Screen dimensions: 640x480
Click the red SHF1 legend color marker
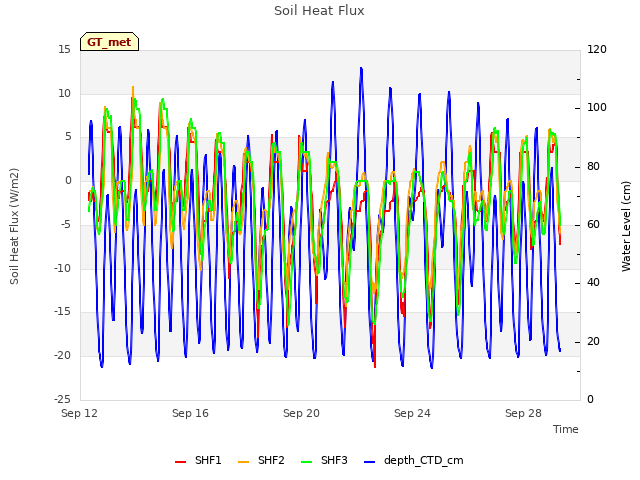click(180, 462)
